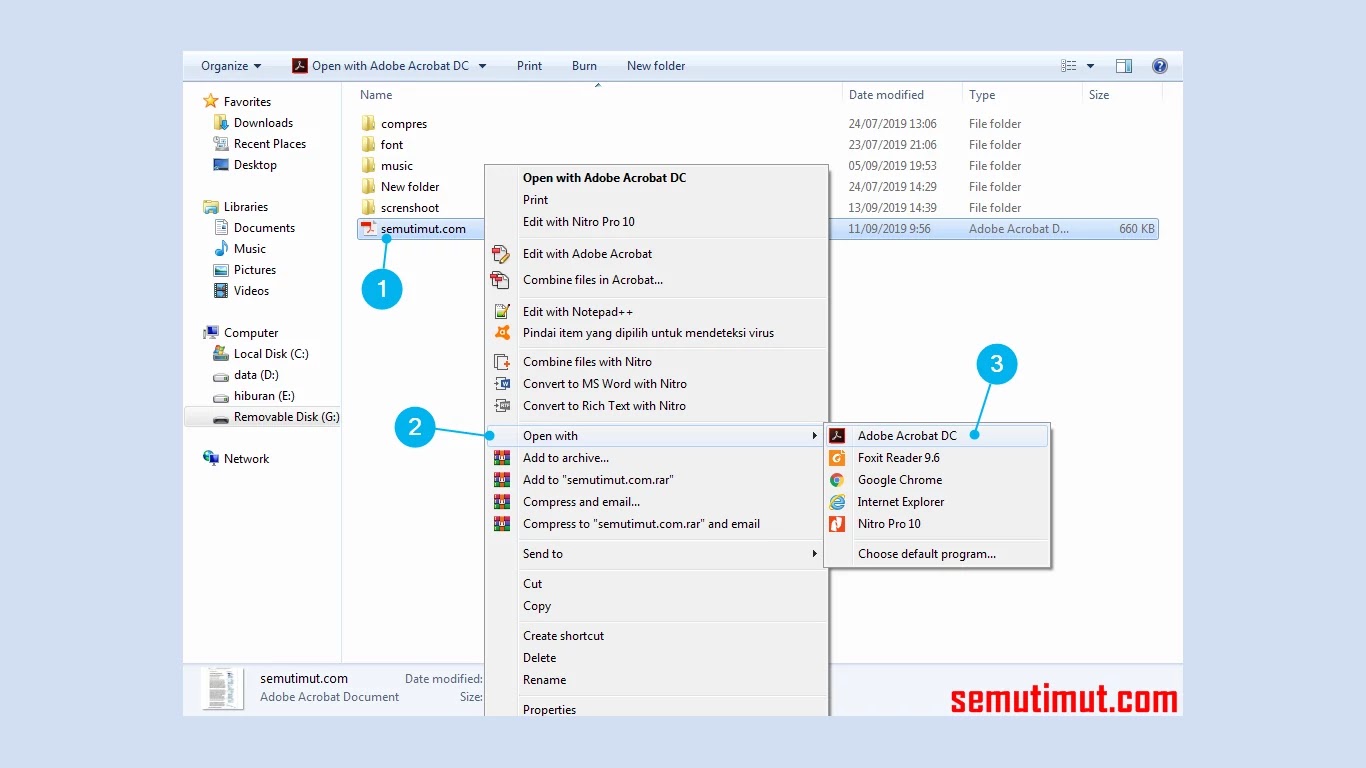Click the Internet Explorer icon in submenu
Viewport: 1366px width, 768px height.
point(837,502)
